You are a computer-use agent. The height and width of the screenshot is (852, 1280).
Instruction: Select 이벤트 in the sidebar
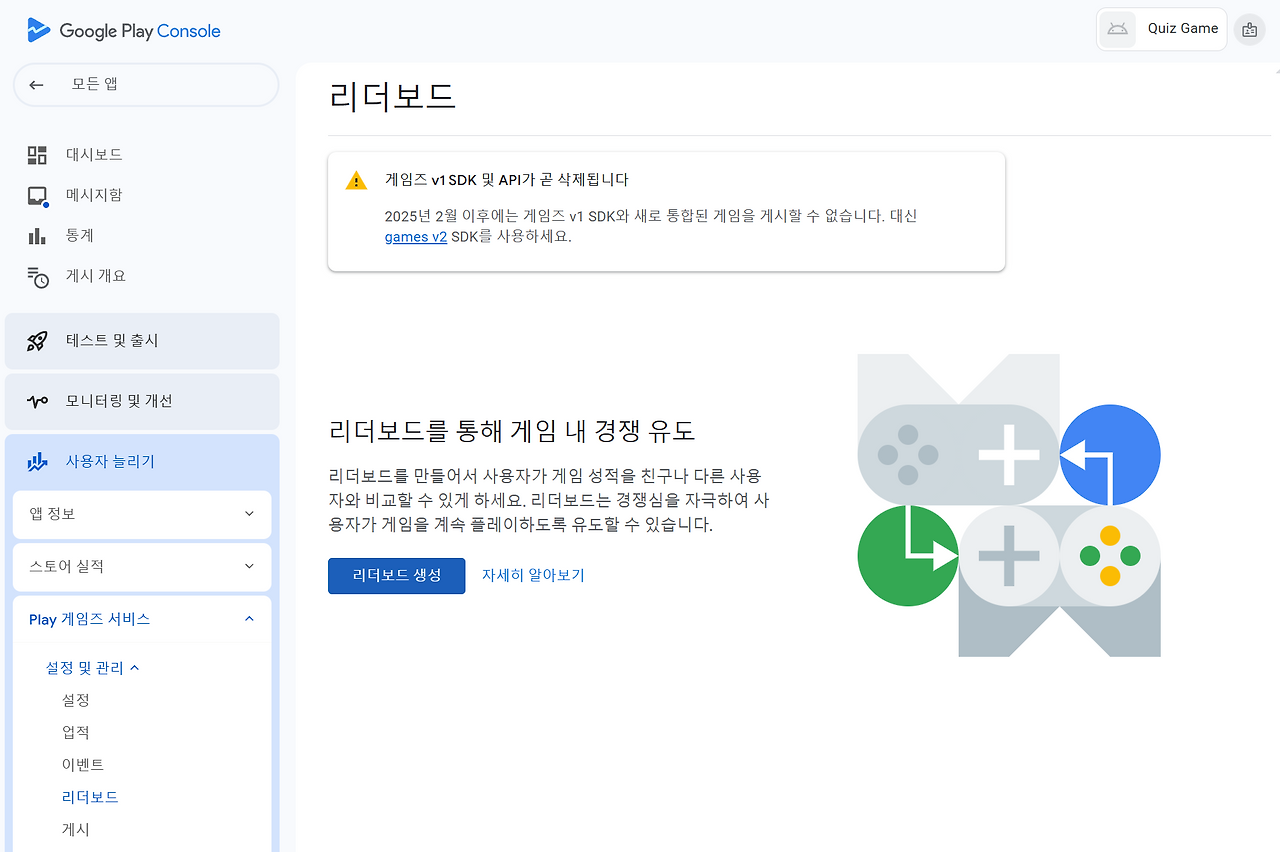point(83,765)
